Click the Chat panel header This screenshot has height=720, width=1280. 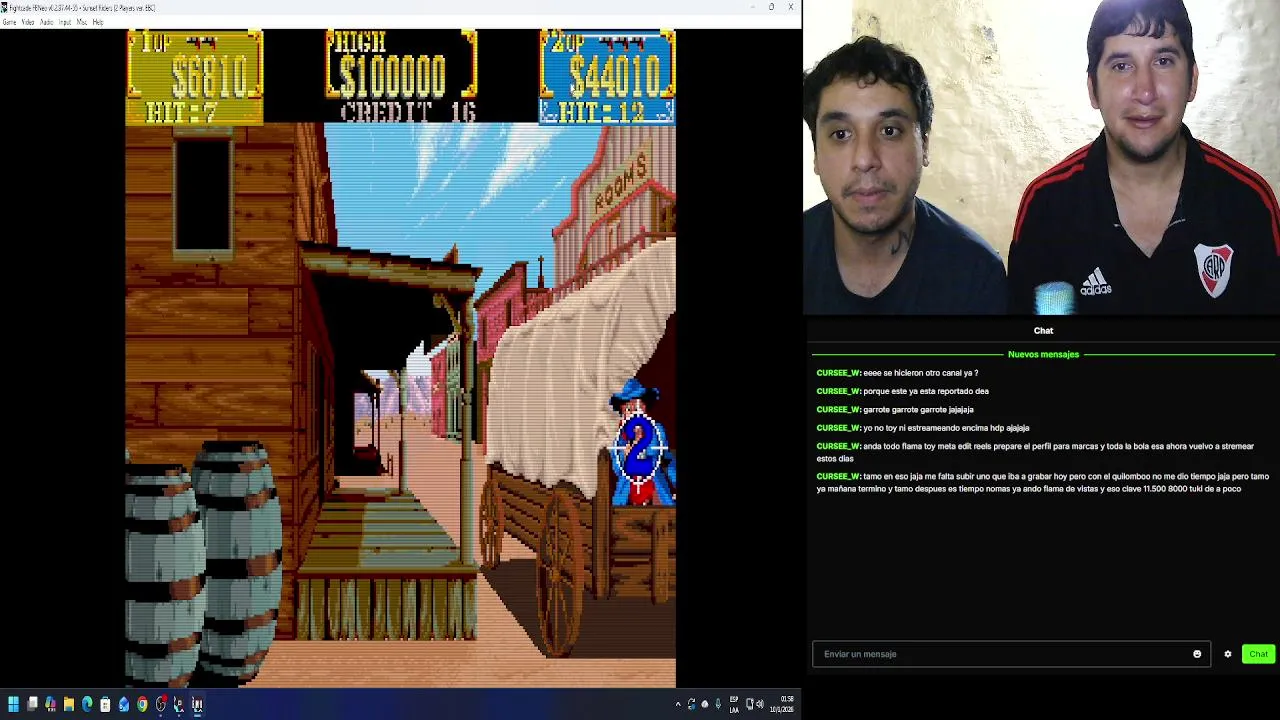(x=1043, y=330)
